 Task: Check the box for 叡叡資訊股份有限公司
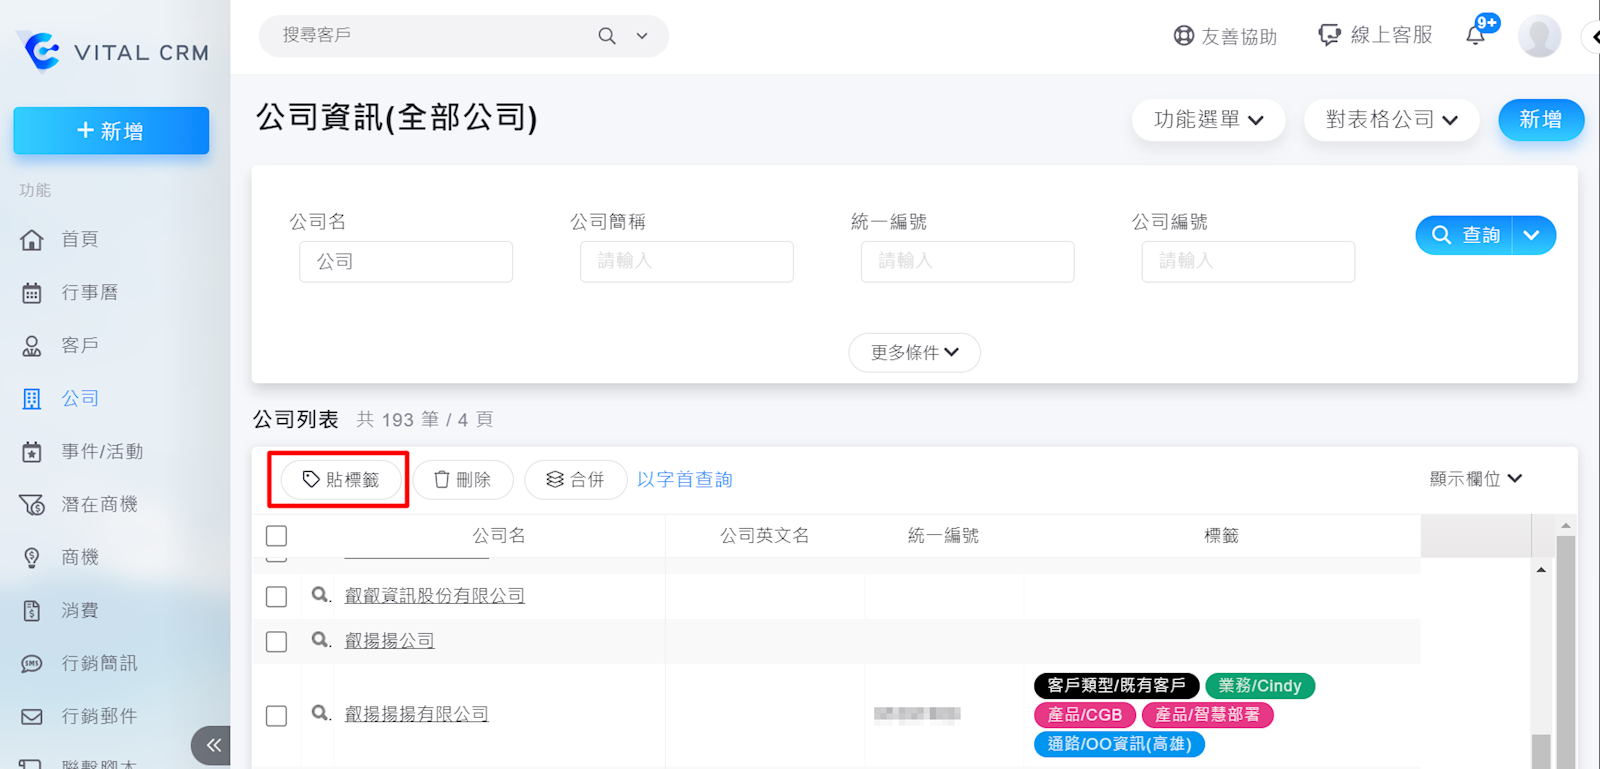[x=277, y=597]
